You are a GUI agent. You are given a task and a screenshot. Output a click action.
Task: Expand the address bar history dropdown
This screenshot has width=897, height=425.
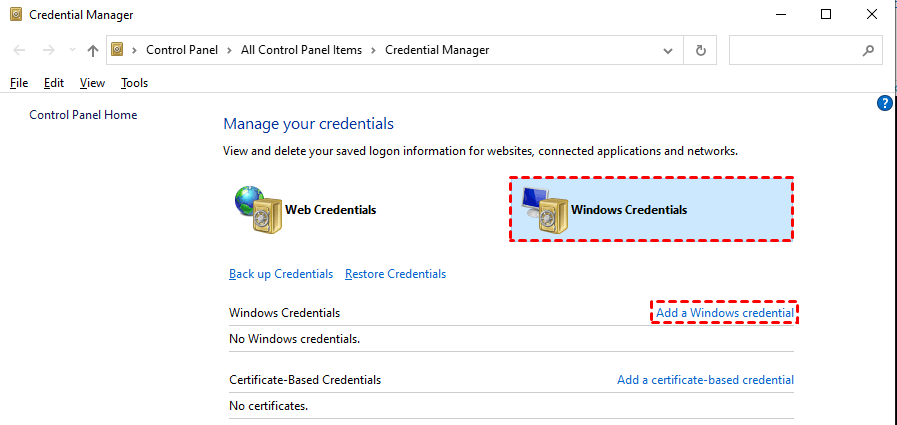668,50
